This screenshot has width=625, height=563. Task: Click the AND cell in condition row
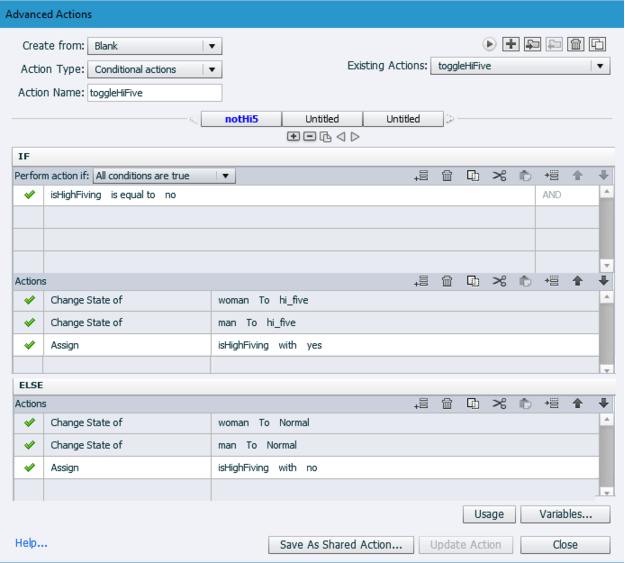(x=567, y=195)
